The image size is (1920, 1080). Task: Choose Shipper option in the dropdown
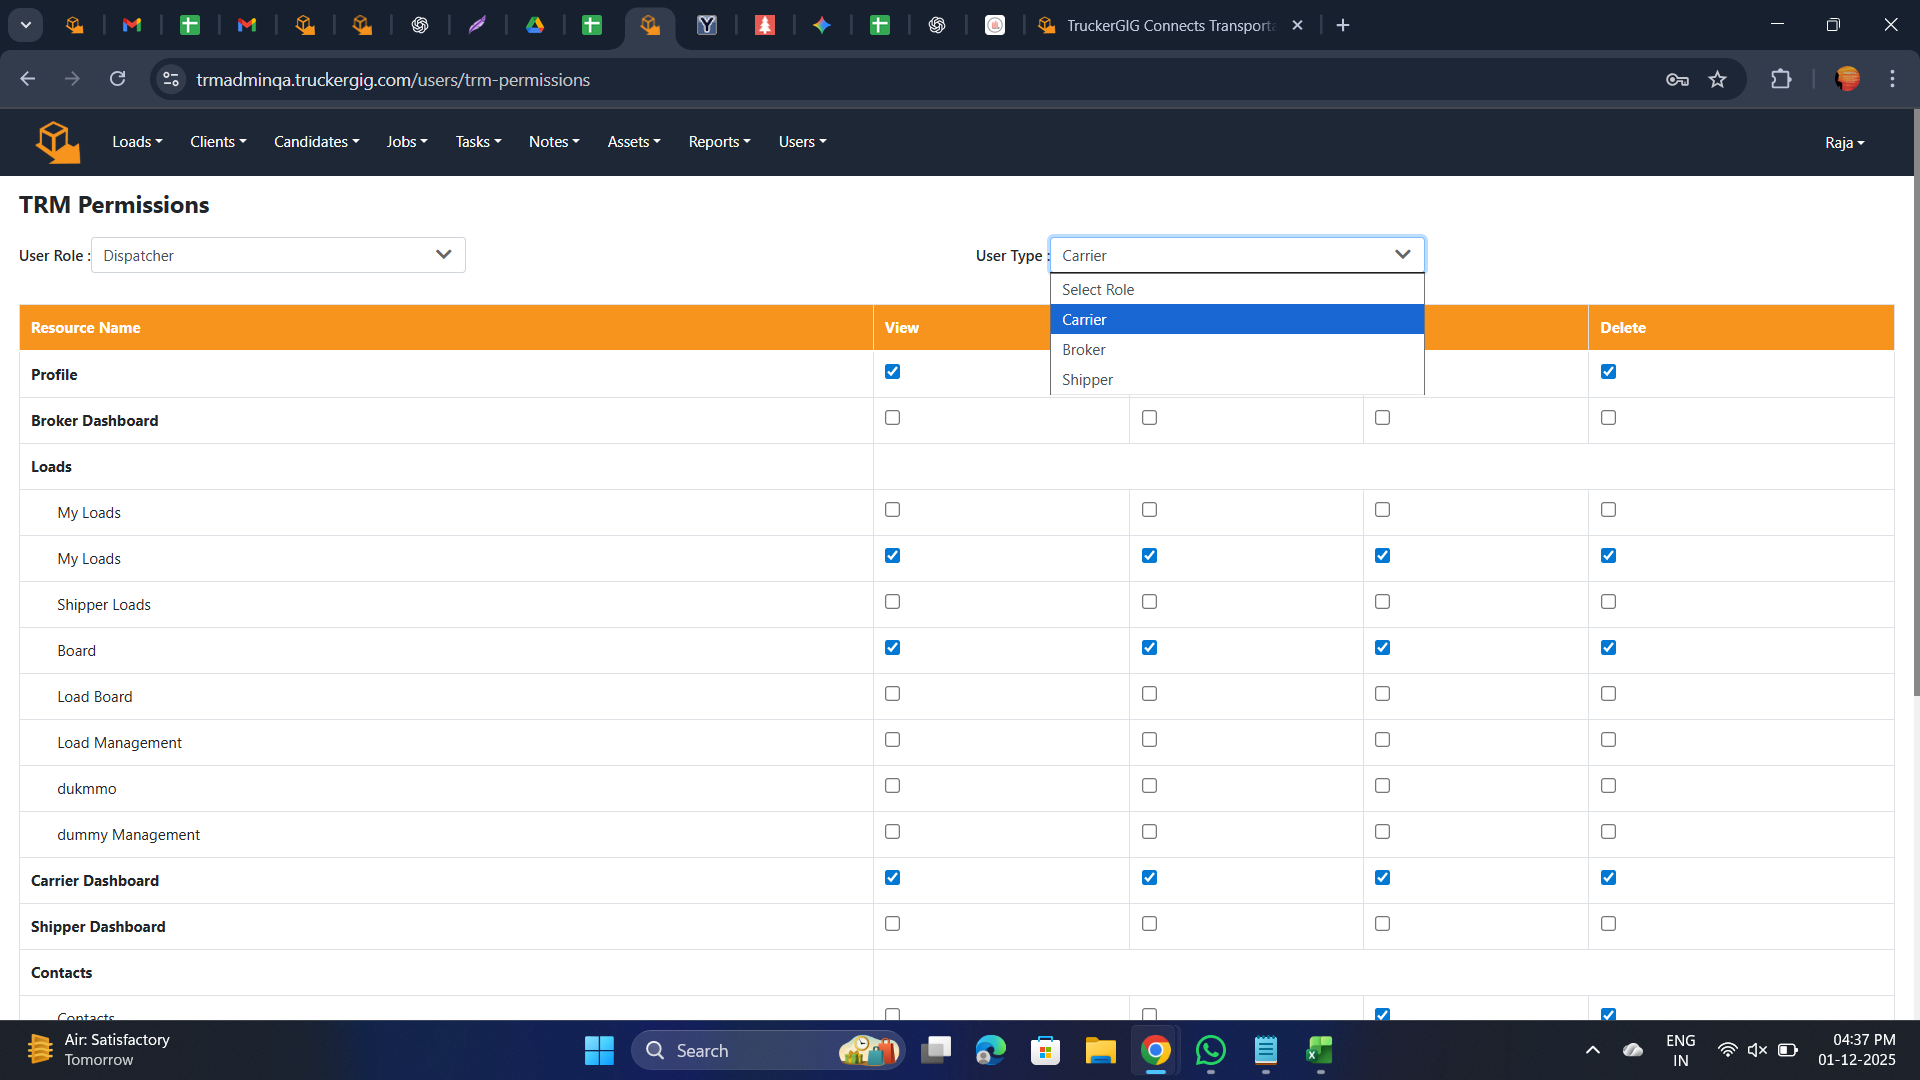tap(1087, 380)
